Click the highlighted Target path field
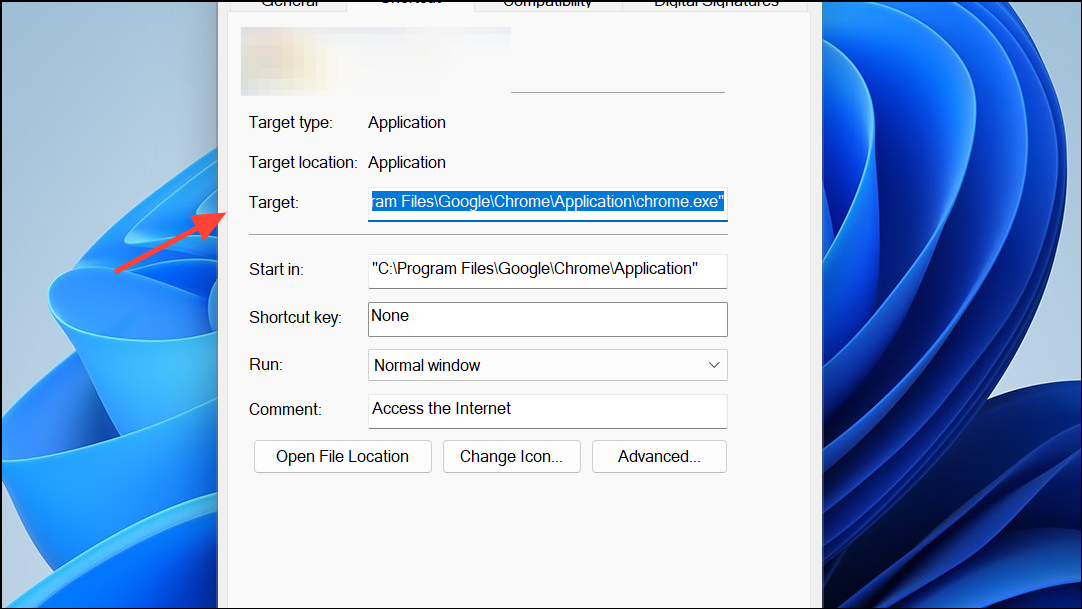The height and width of the screenshot is (609, 1082). click(547, 202)
